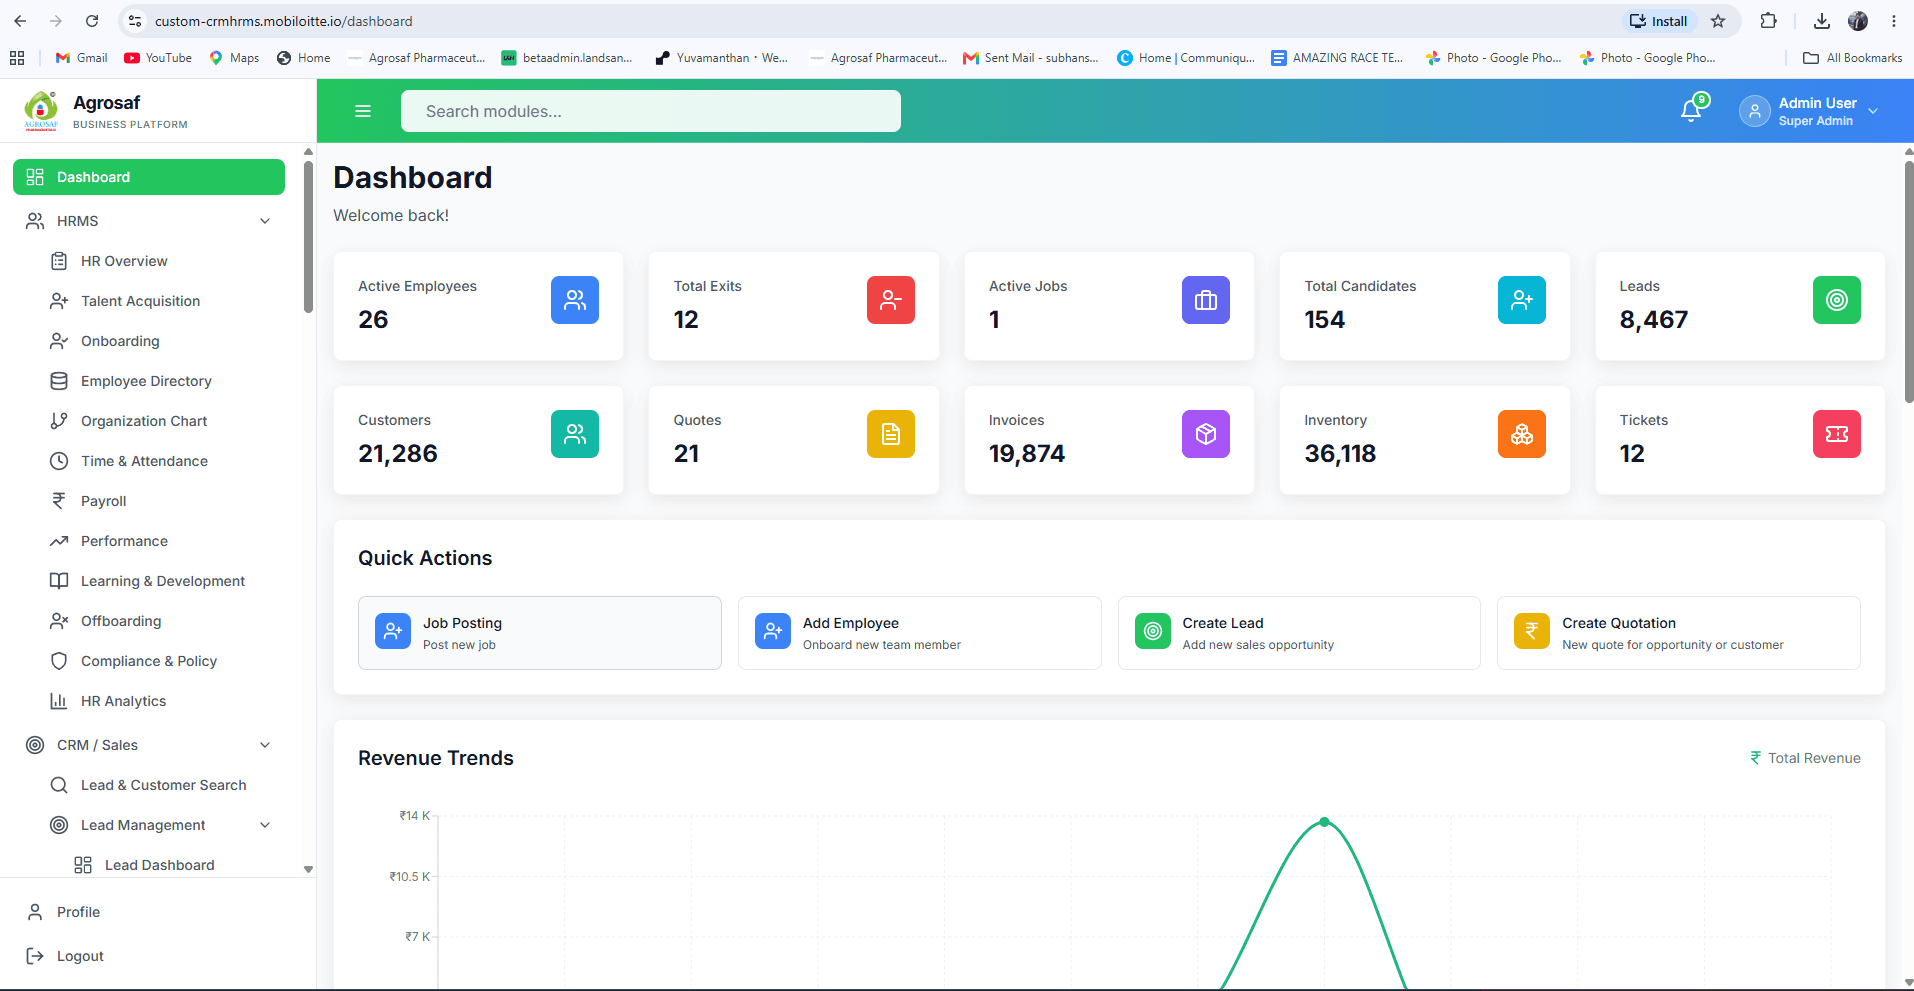Click the Total Revenue chart legend
1914x991 pixels.
[1805, 758]
